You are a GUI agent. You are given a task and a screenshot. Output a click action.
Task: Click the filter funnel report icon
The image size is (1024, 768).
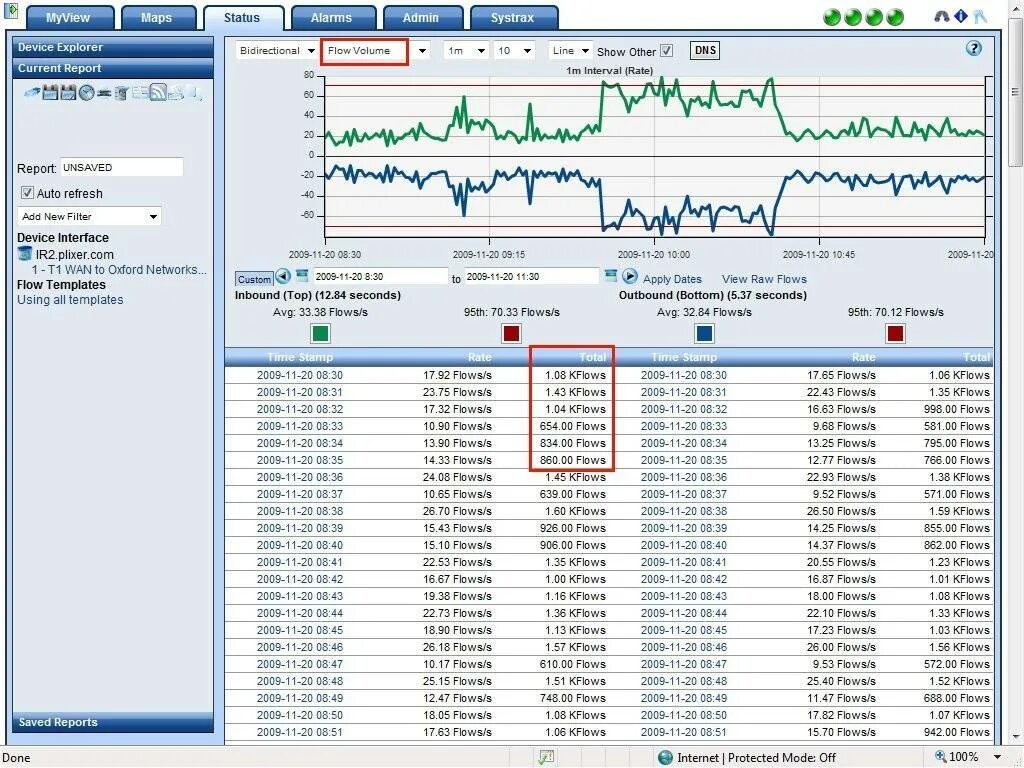pyautogui.click(x=120, y=93)
